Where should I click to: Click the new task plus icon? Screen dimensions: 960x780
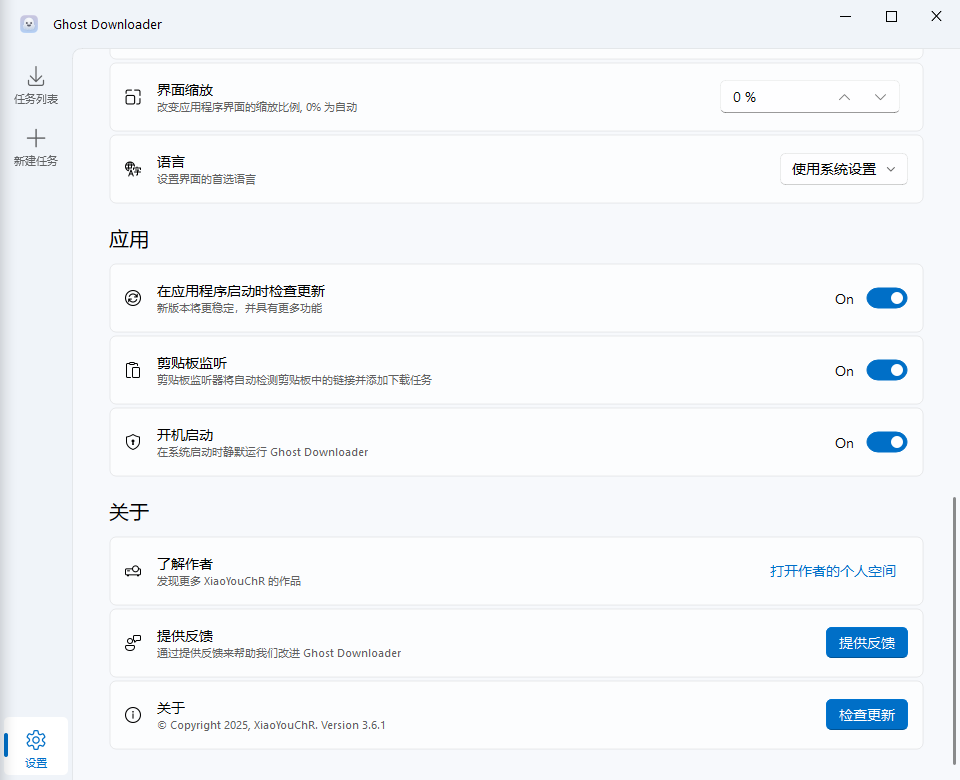point(36,138)
